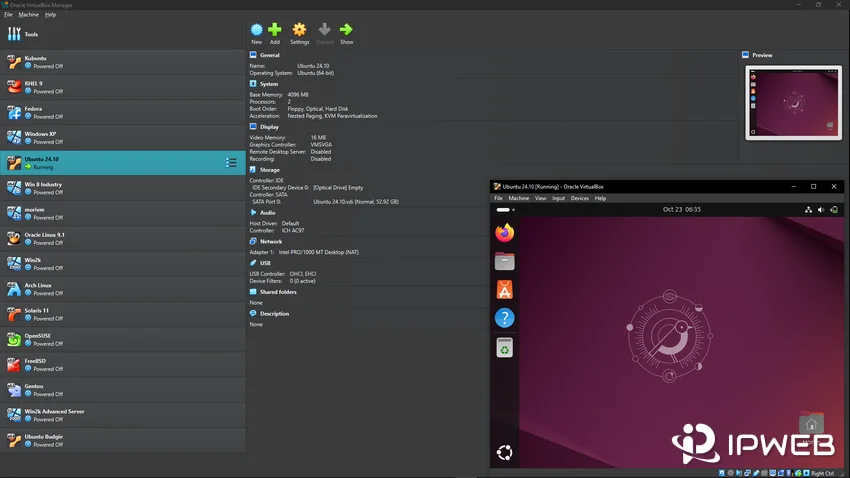Open the Input menu in the VM window
This screenshot has height=478, width=850.
click(x=558, y=198)
